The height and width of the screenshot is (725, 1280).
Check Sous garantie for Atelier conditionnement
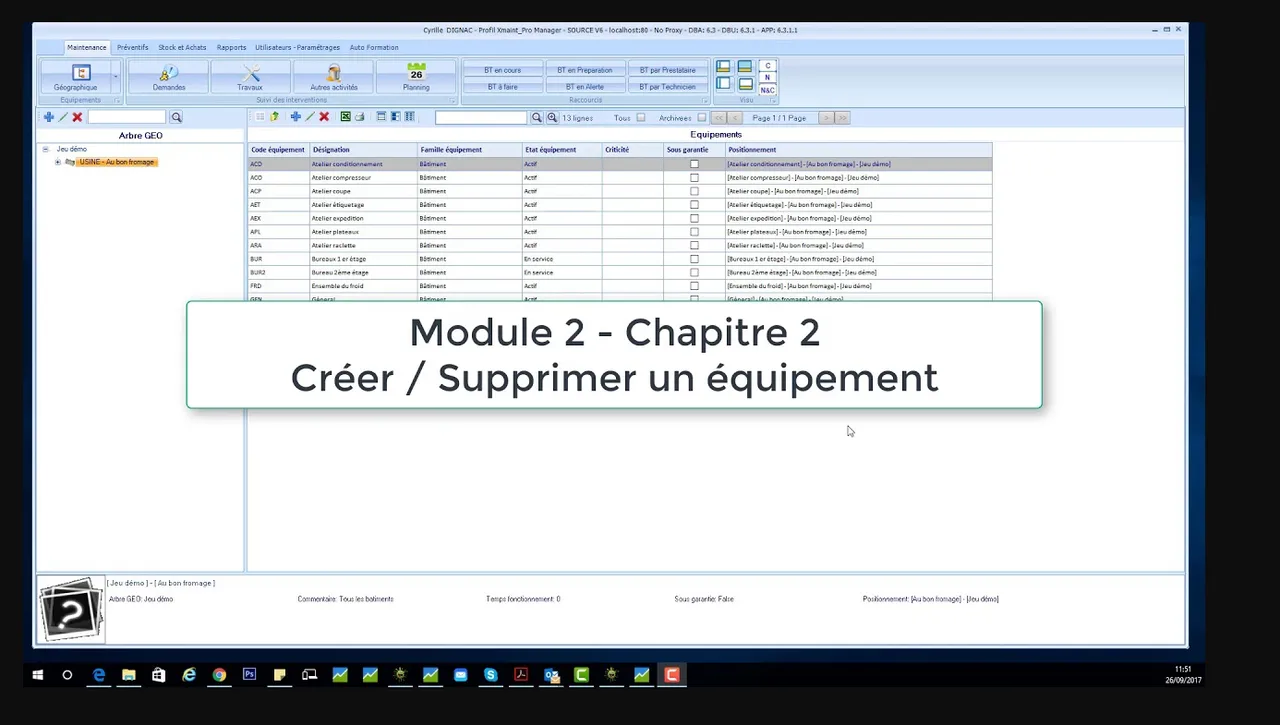(695, 164)
